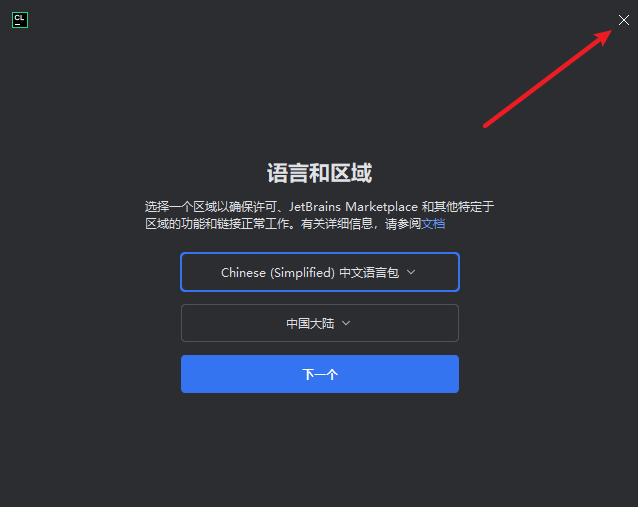The width and height of the screenshot is (638, 507).
Task: Click the description paragraph starting 选择一个区域
Action: 319,215
